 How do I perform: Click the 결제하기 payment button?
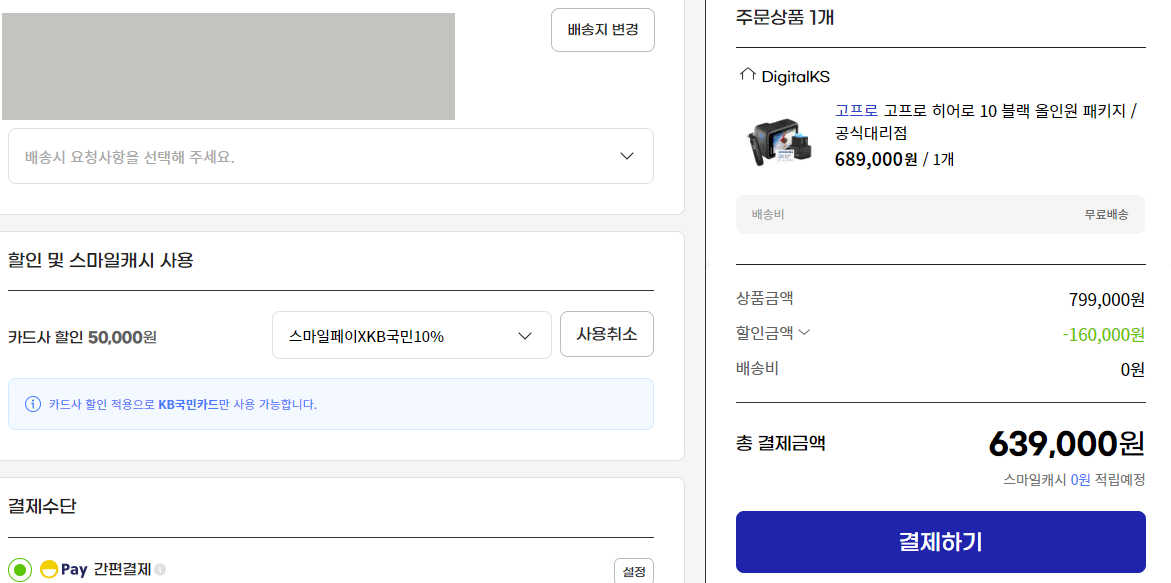click(x=940, y=542)
